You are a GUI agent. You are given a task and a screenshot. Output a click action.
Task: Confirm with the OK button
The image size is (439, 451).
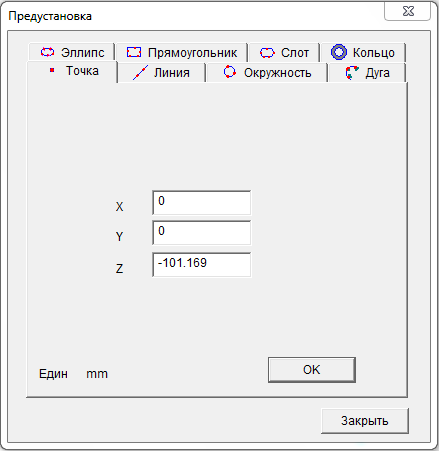pyautogui.click(x=312, y=370)
